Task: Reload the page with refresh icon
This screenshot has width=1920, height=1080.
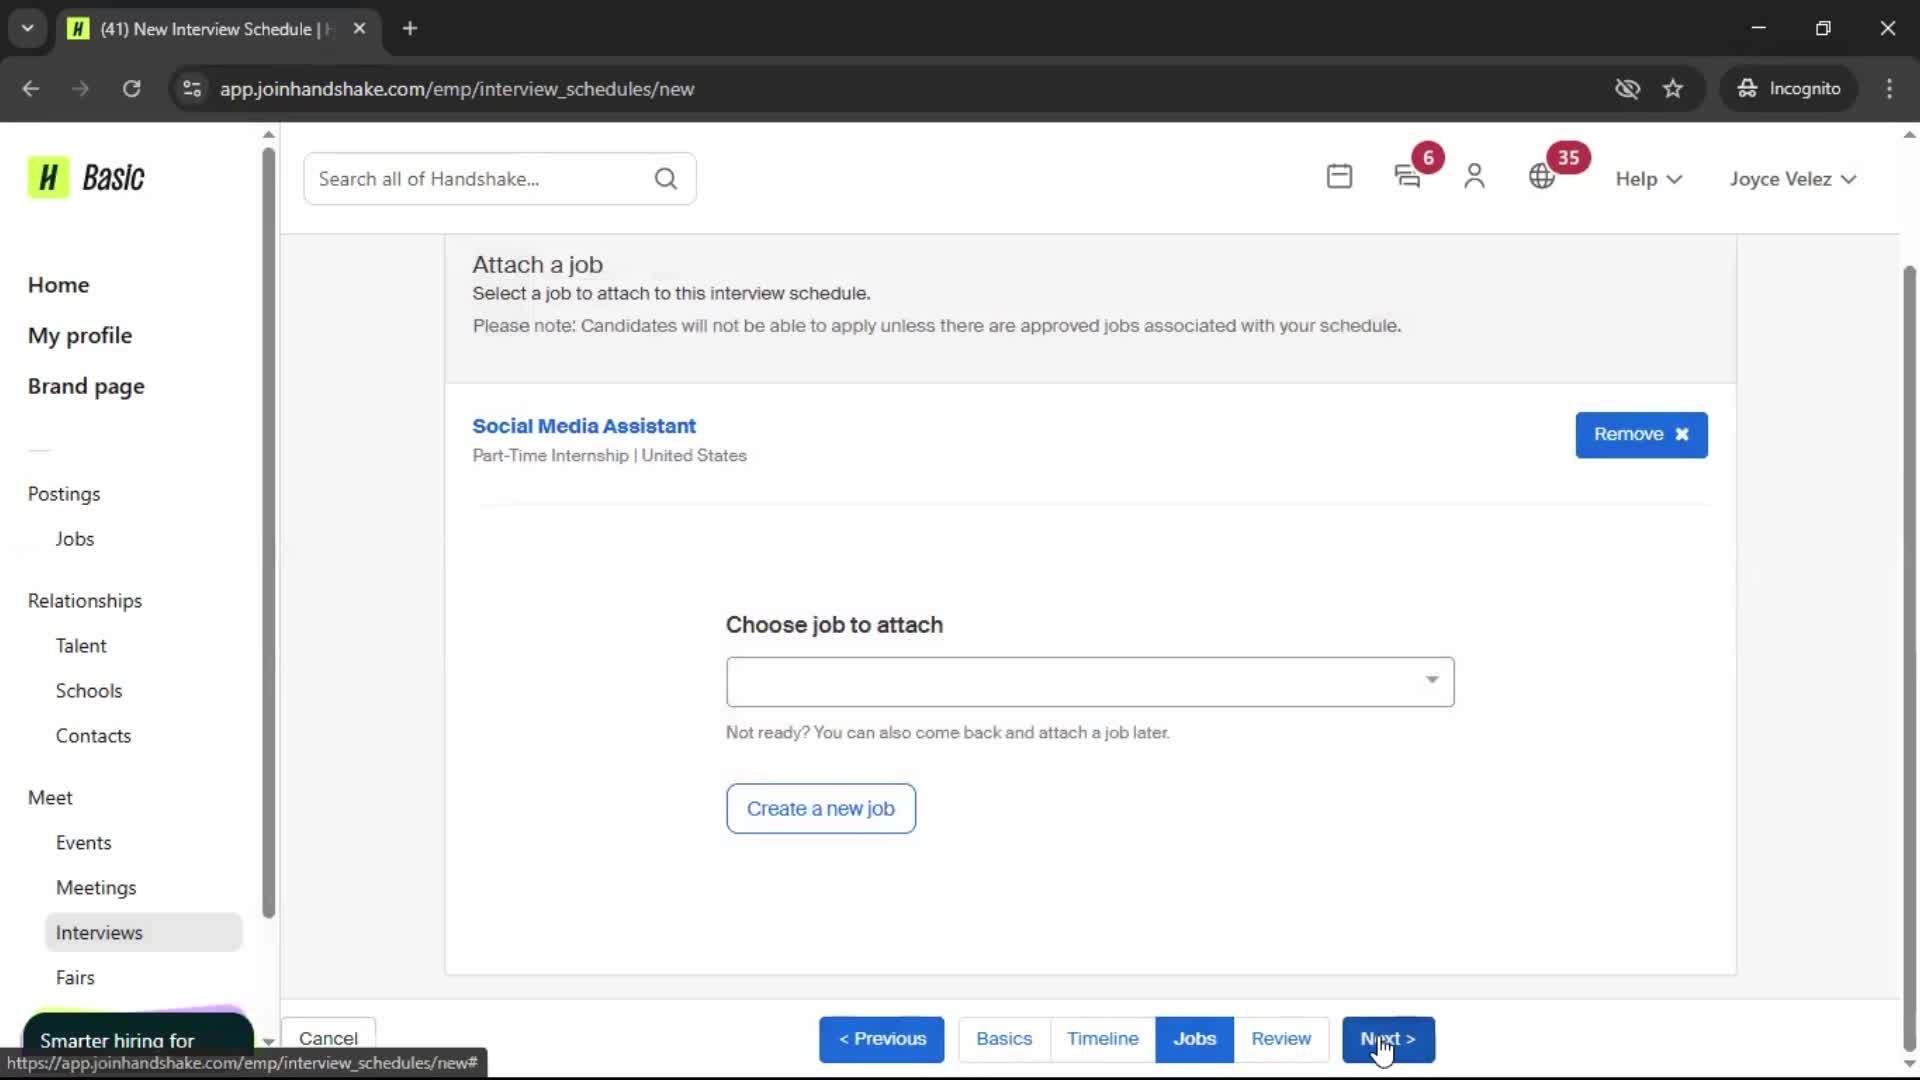Action: (131, 88)
